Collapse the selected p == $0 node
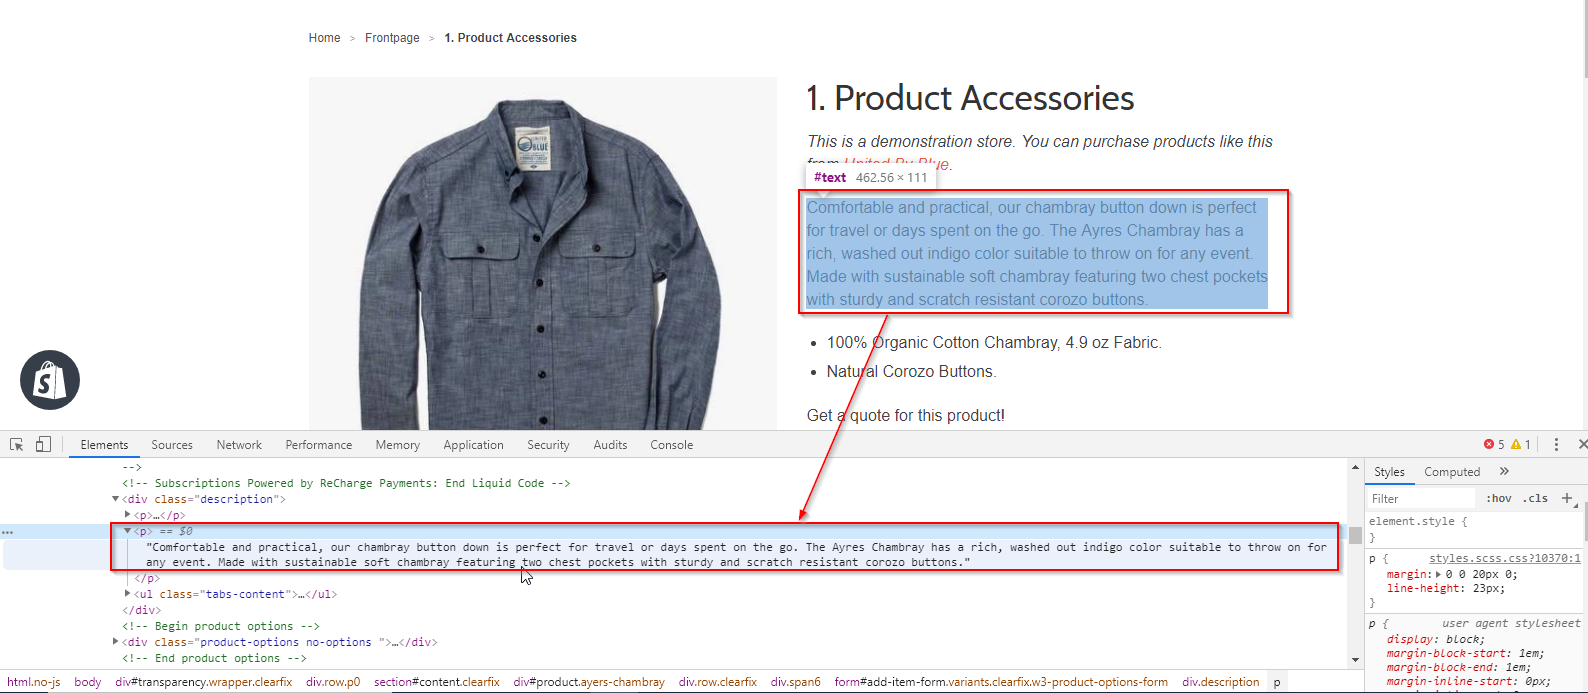 coord(127,531)
